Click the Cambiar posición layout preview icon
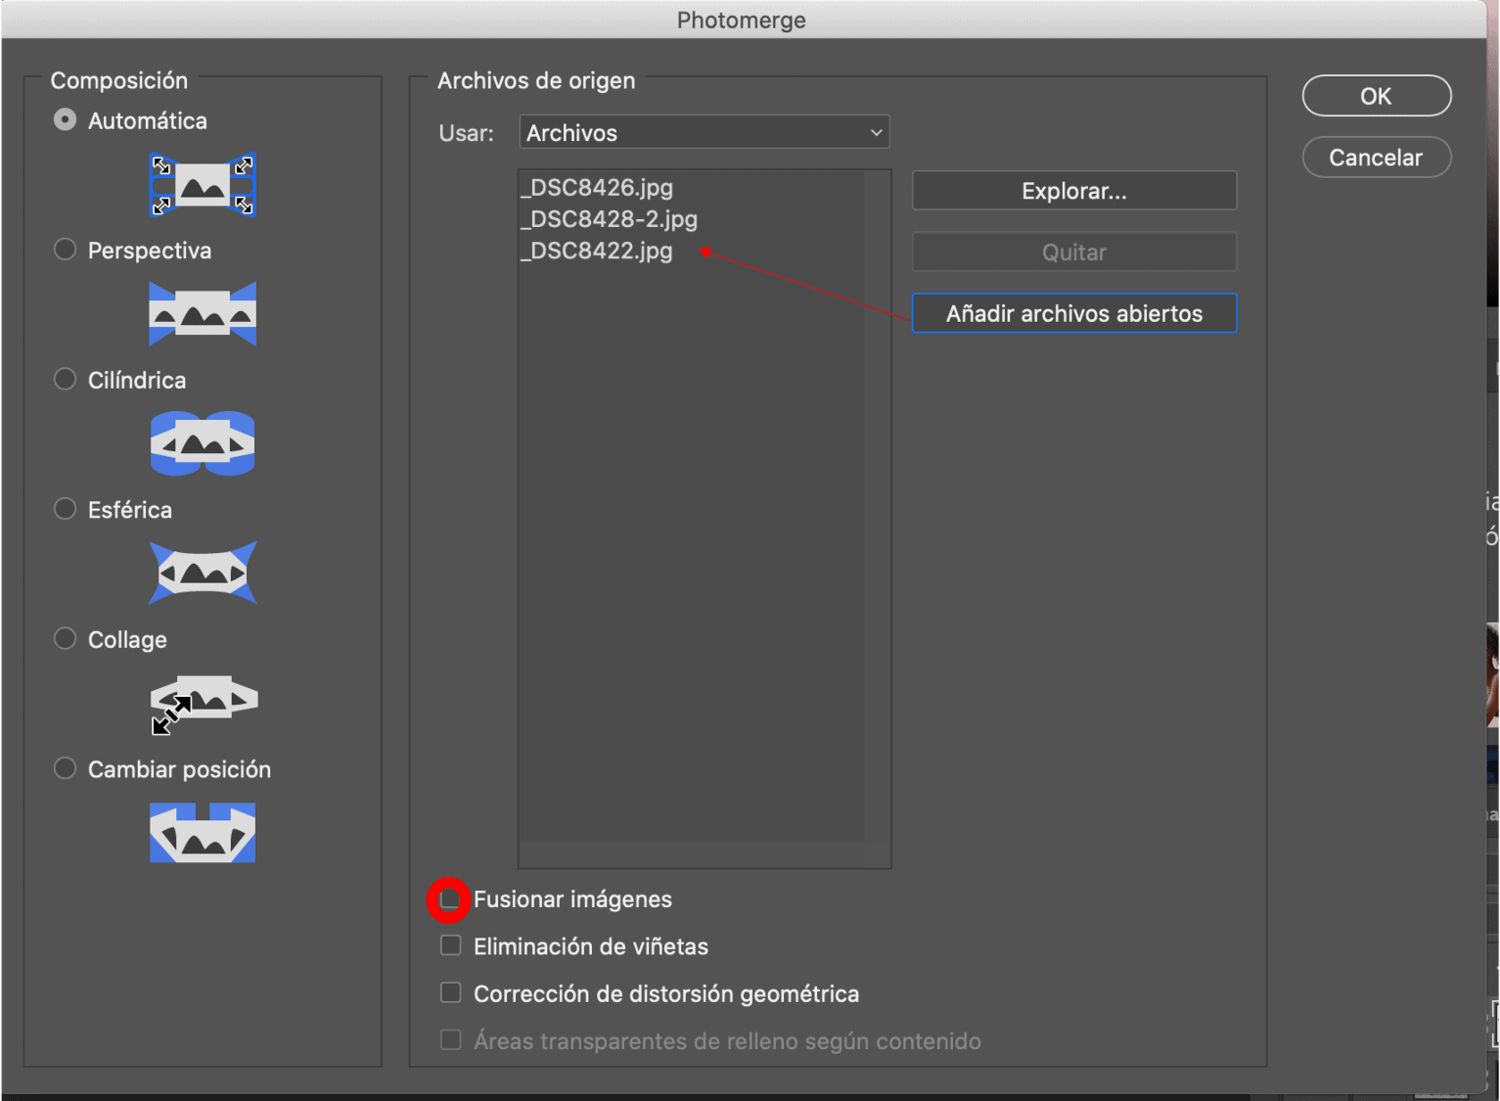This screenshot has height=1101, width=1500. (x=203, y=832)
